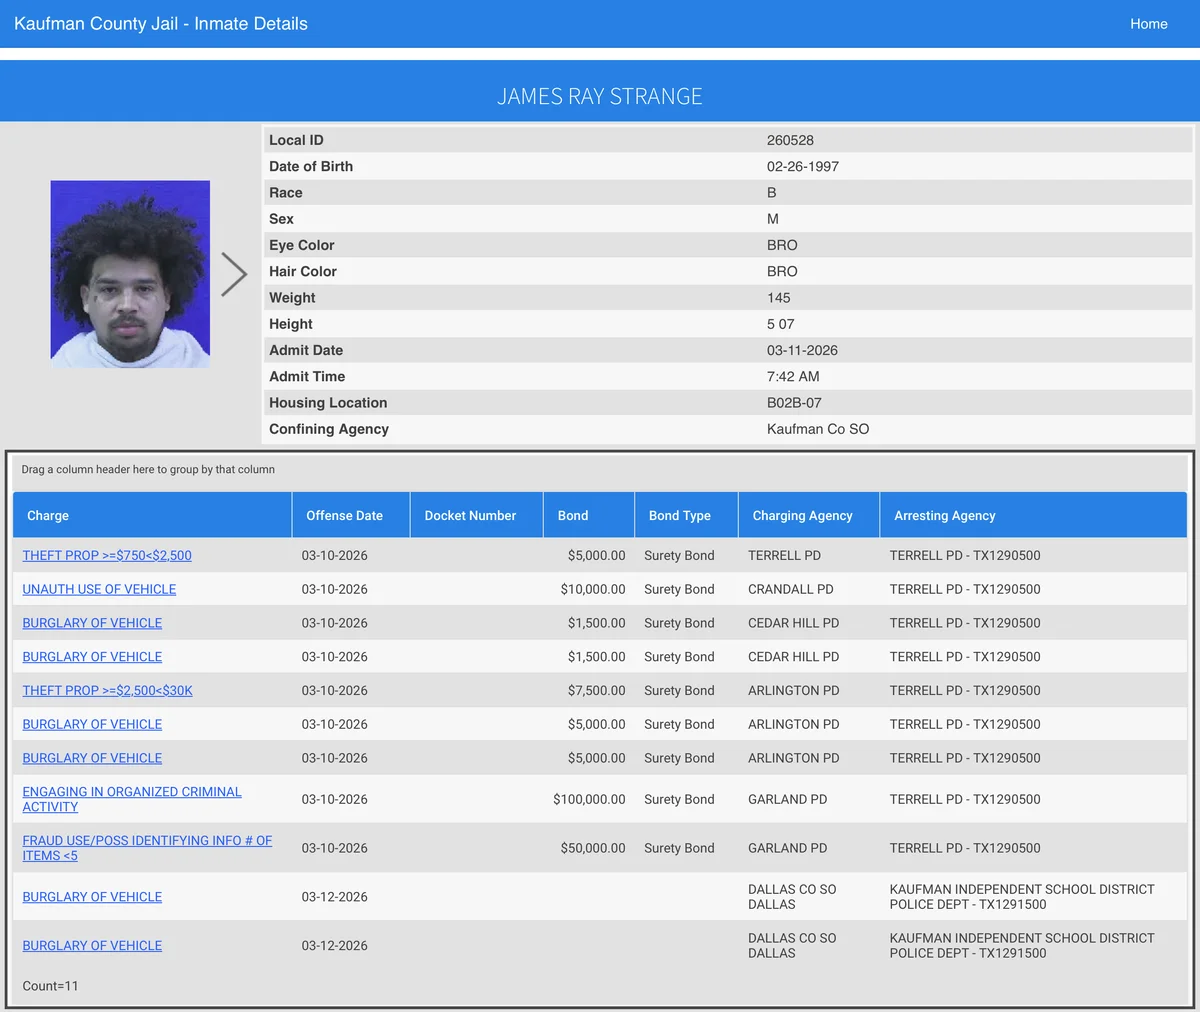Go to the Home page link
Viewport: 1200px width, 1012px height.
pos(1148,24)
